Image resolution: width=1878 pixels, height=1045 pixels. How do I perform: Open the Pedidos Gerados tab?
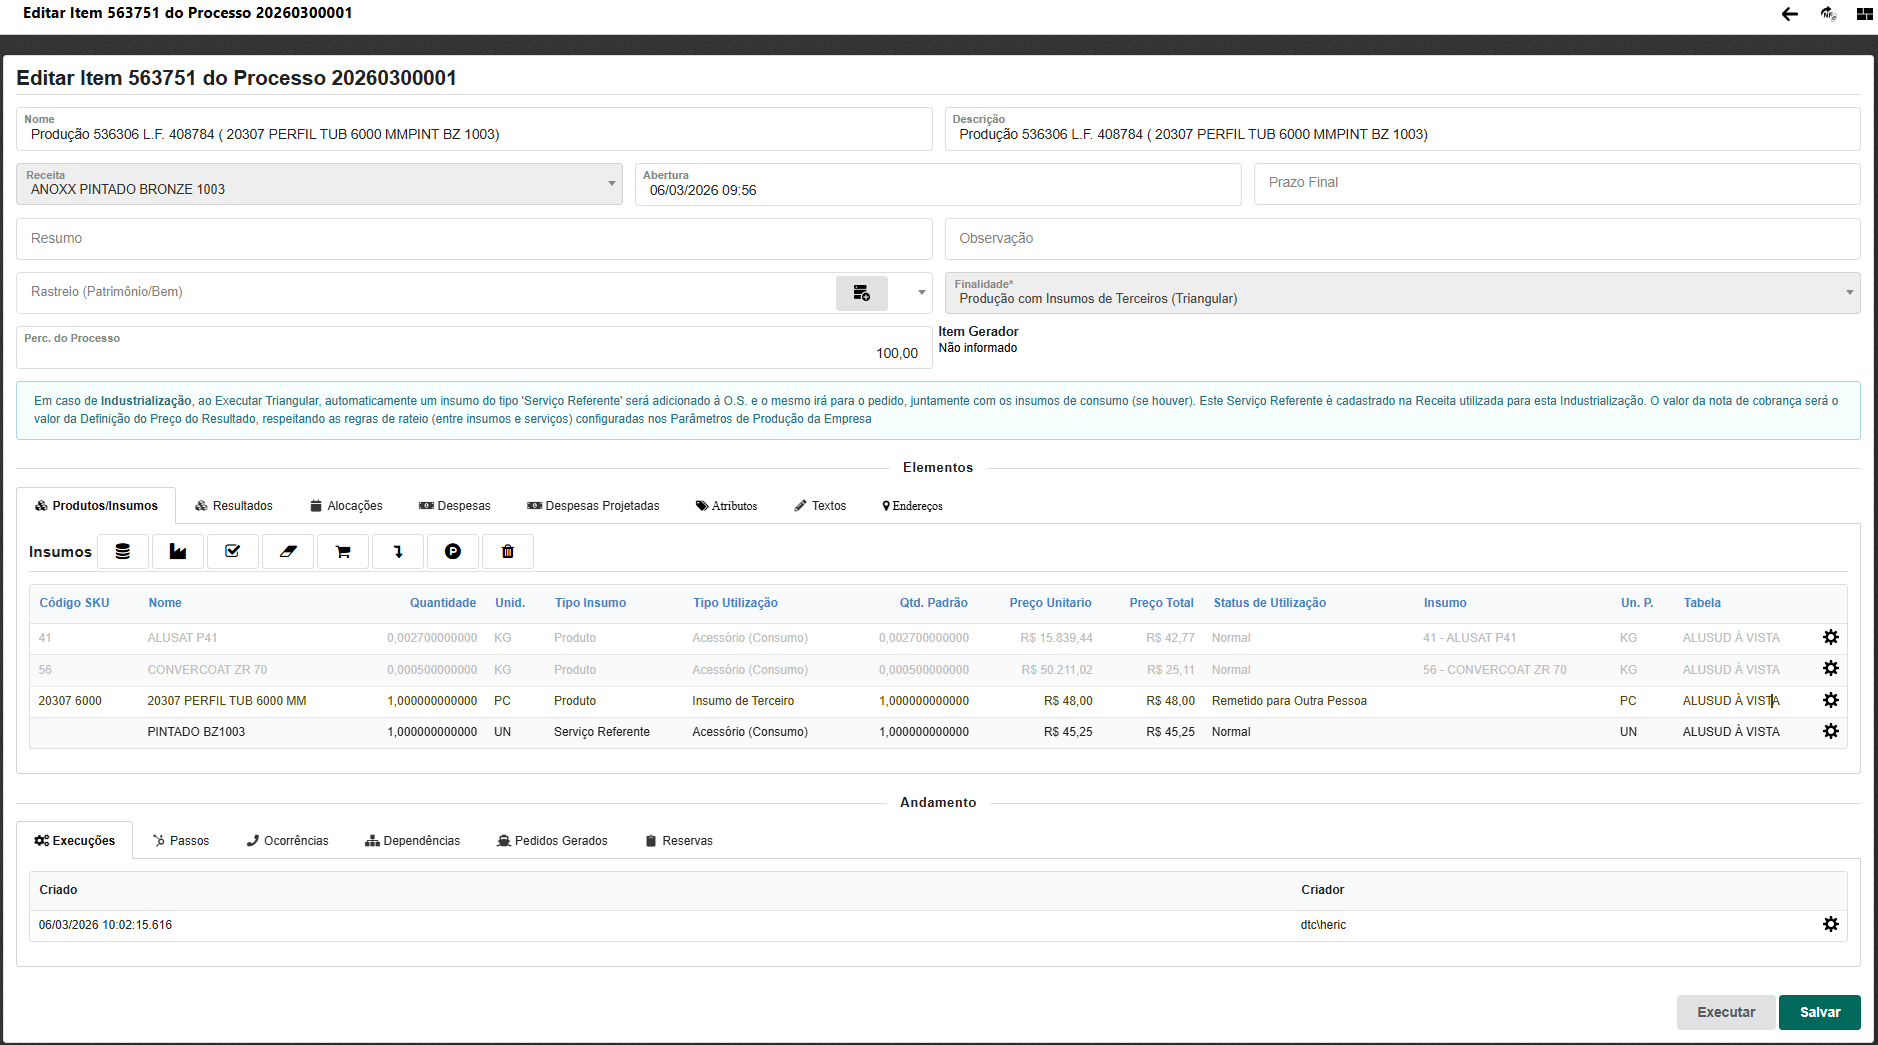coord(552,841)
